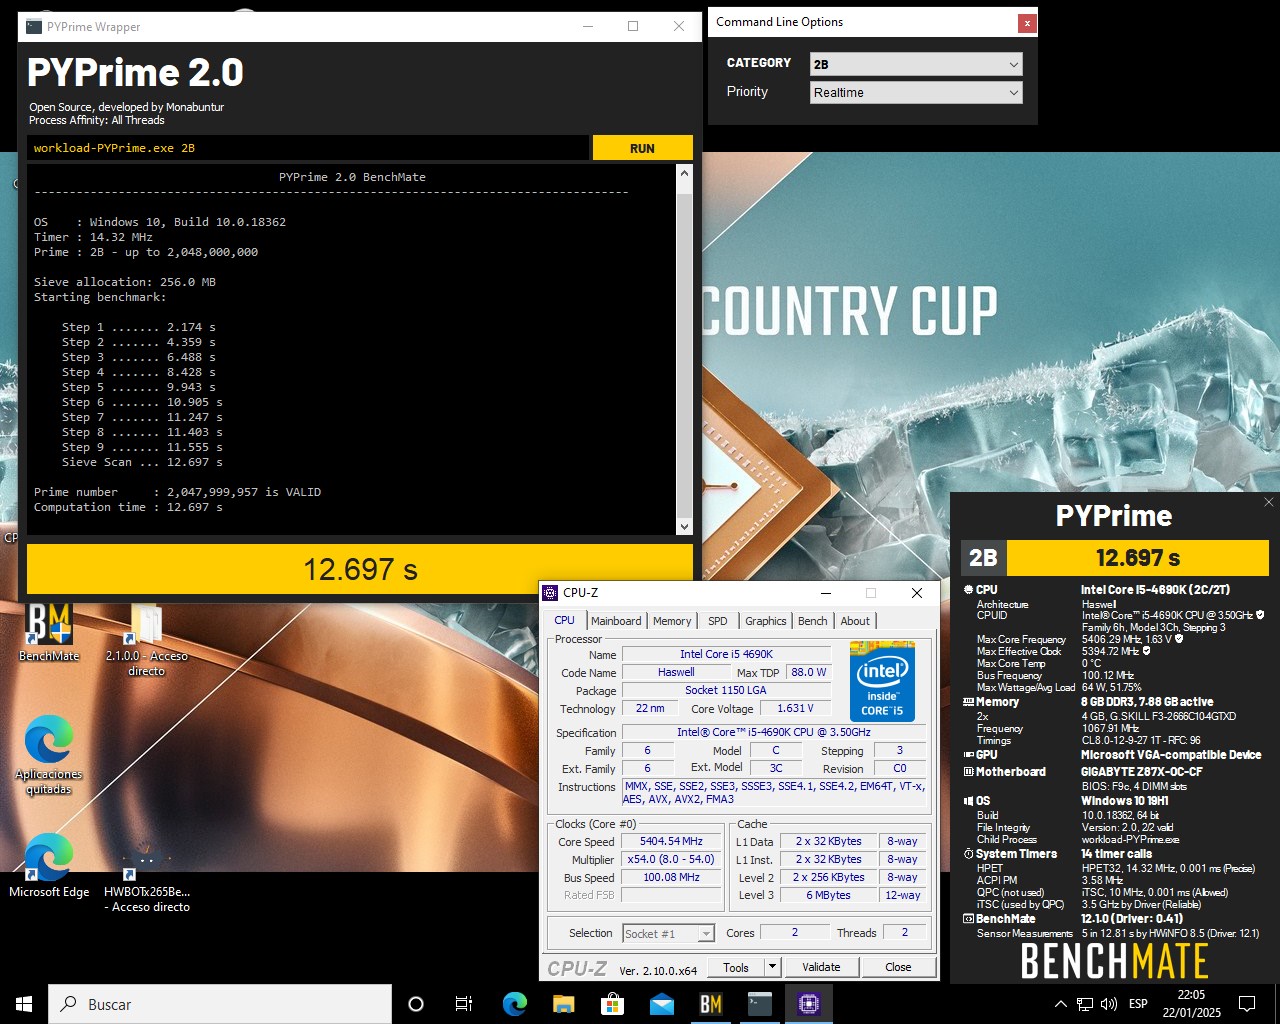Switch to the SPD tab in CPU-Z
This screenshot has width=1280, height=1024.
coord(717,621)
